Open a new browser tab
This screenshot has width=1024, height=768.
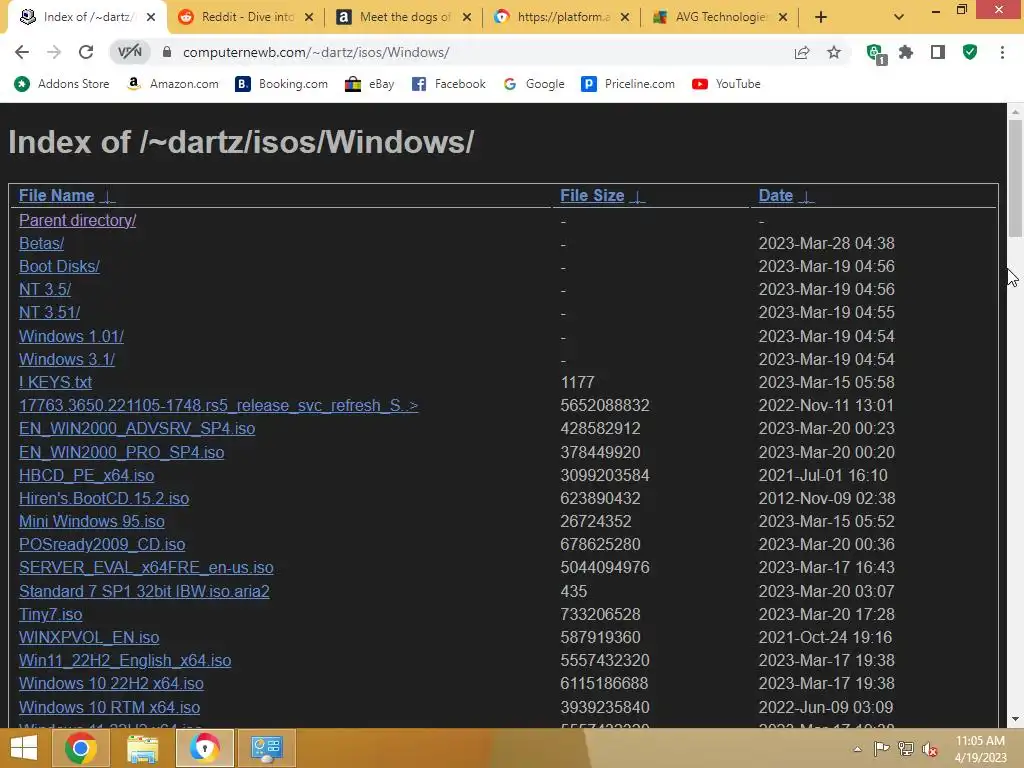pyautogui.click(x=821, y=17)
